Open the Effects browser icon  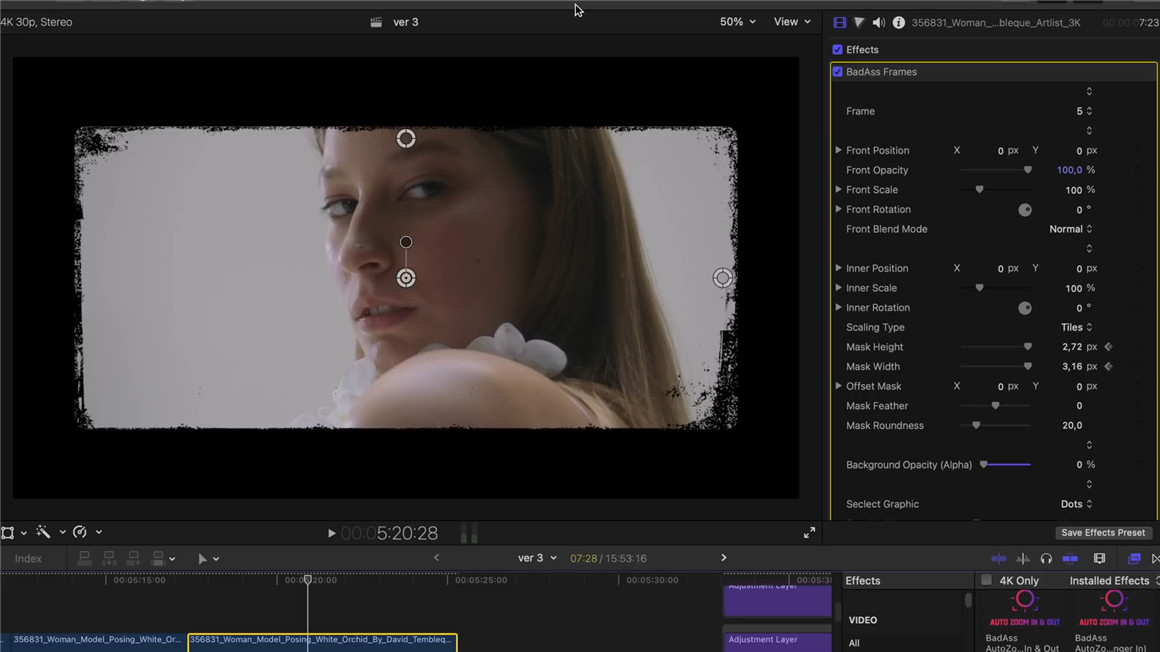[1134, 559]
